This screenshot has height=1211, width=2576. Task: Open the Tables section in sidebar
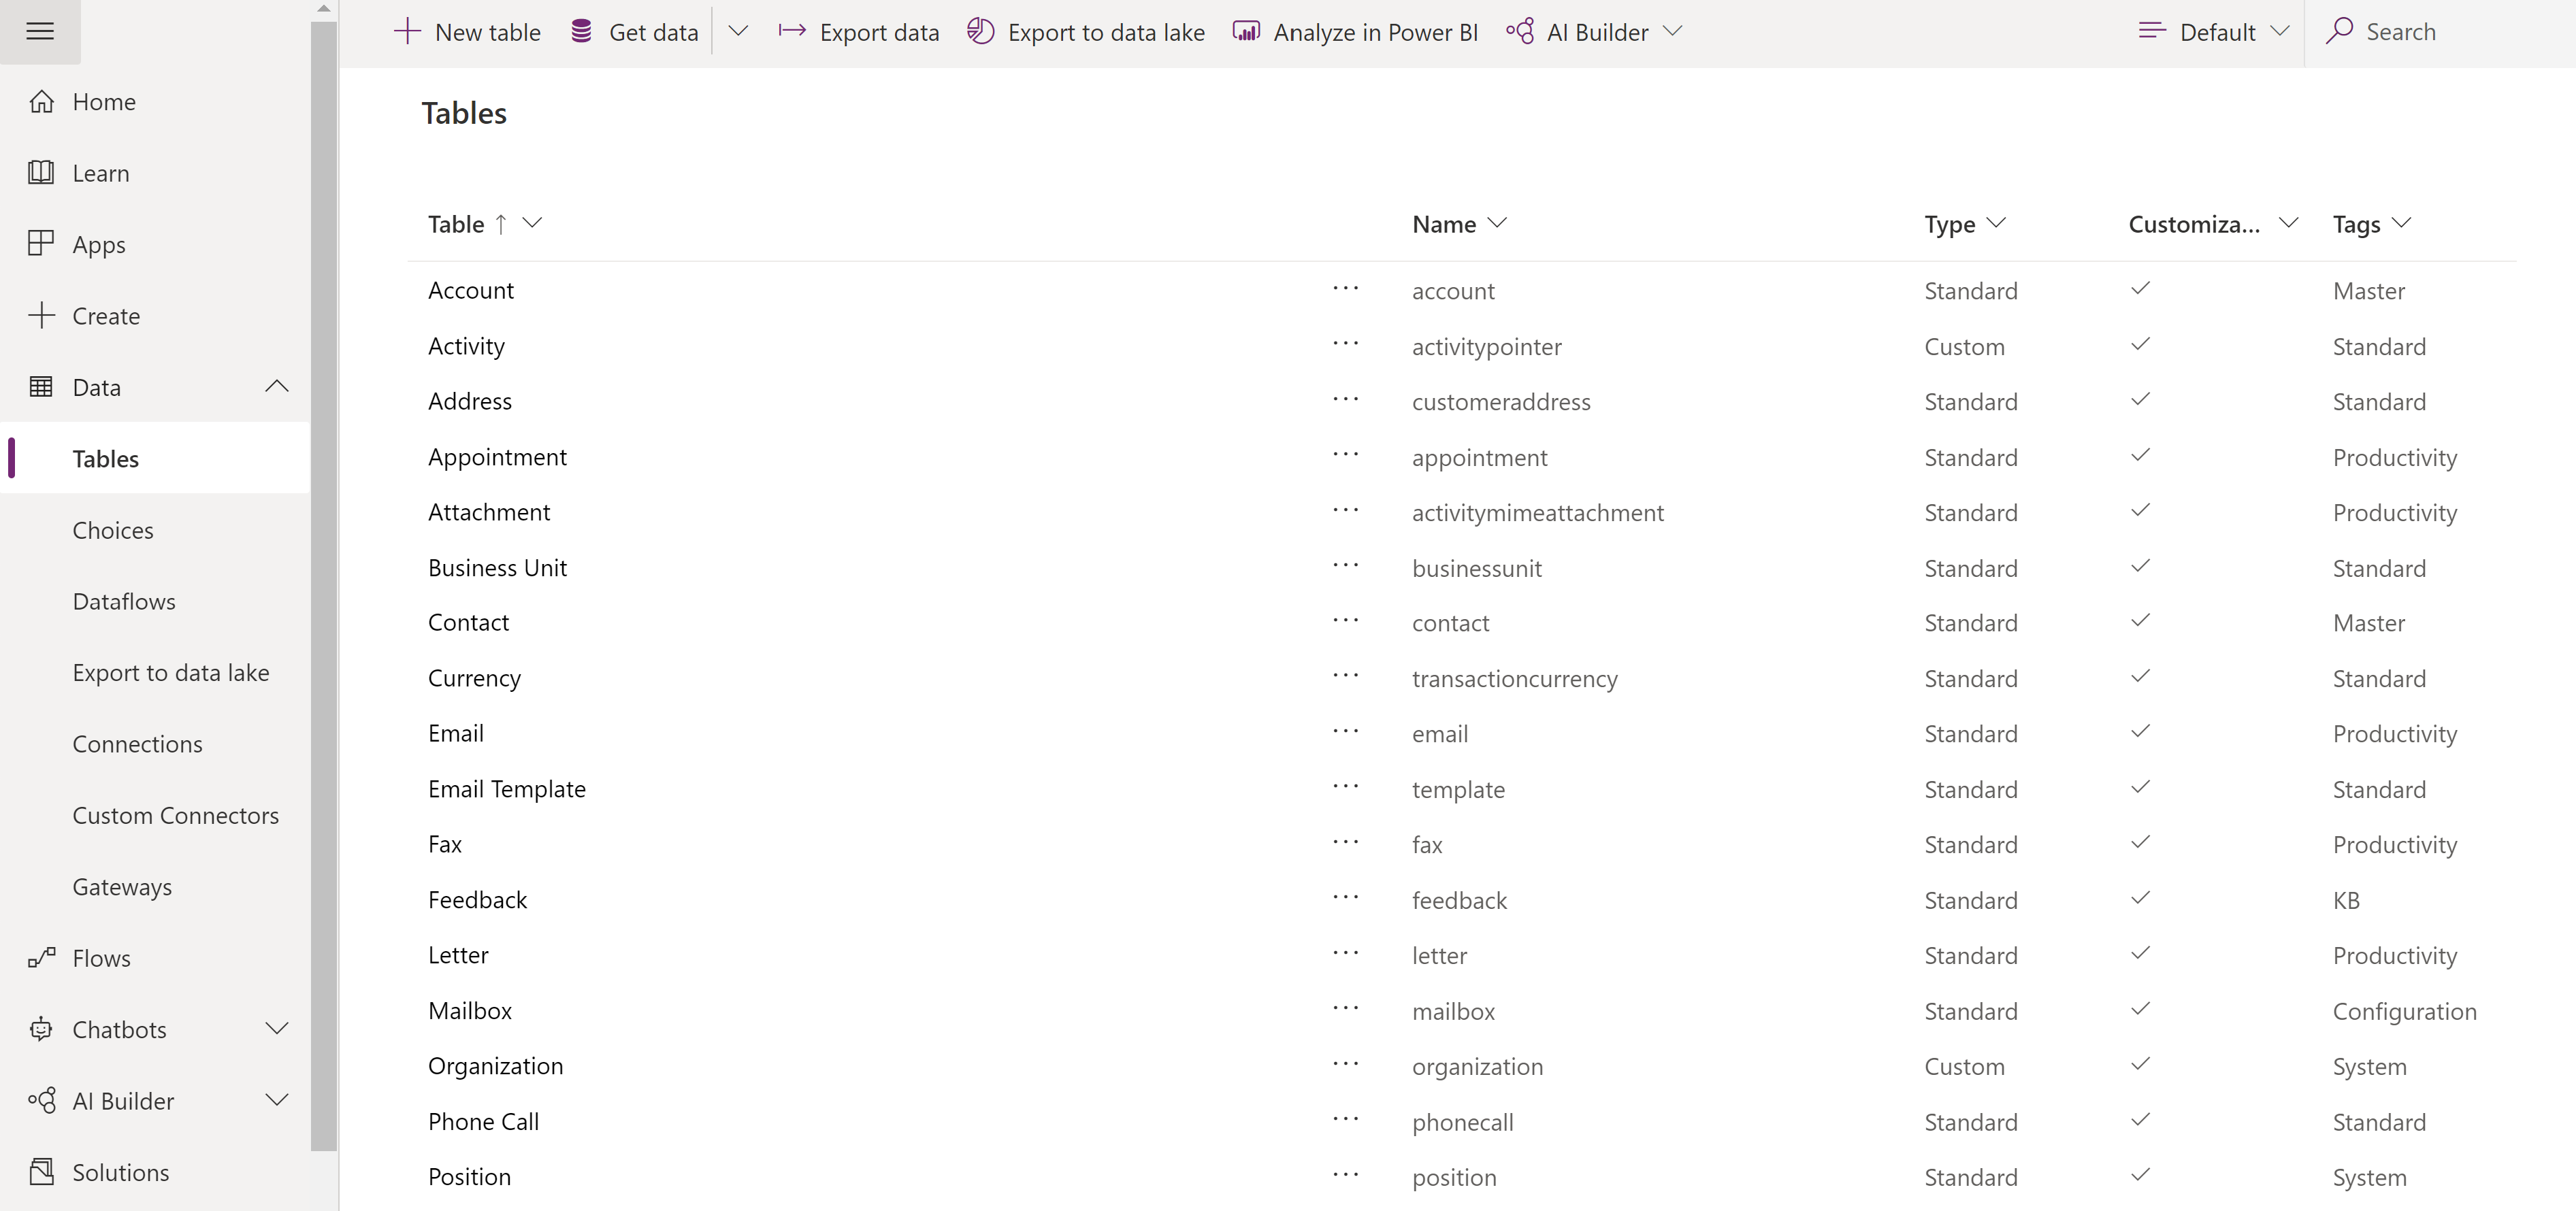(x=105, y=457)
